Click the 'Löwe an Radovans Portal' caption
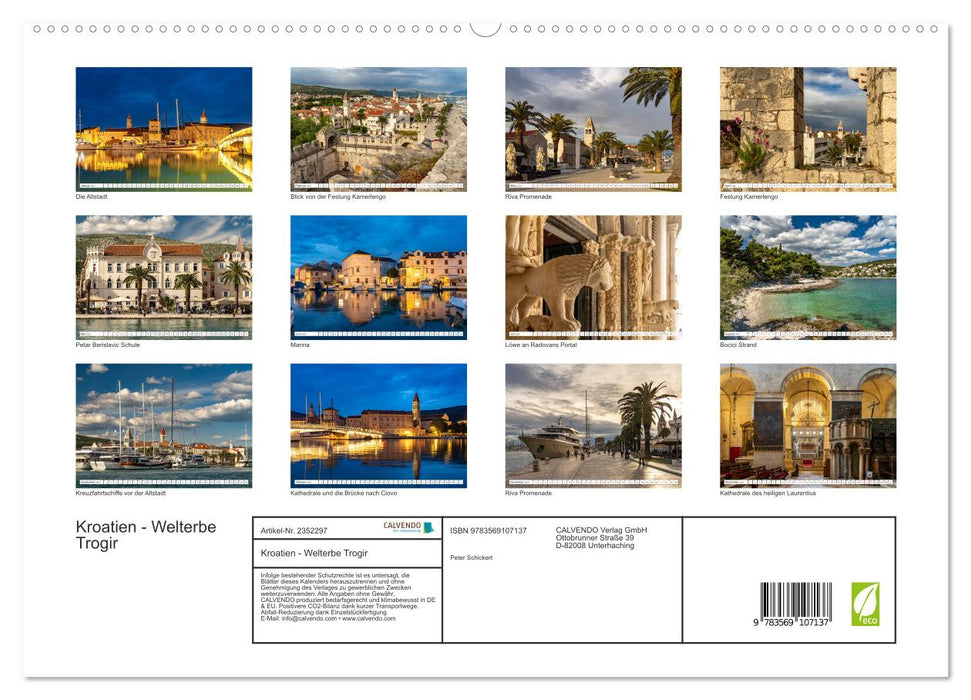Screen dimensions: 971x700 tap(541, 344)
